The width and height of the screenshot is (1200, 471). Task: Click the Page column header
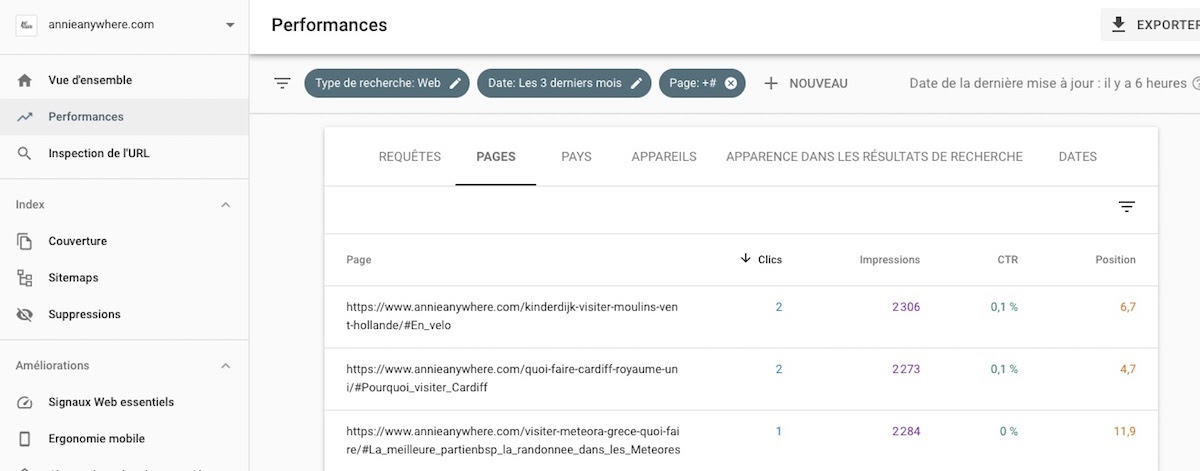[359, 260]
